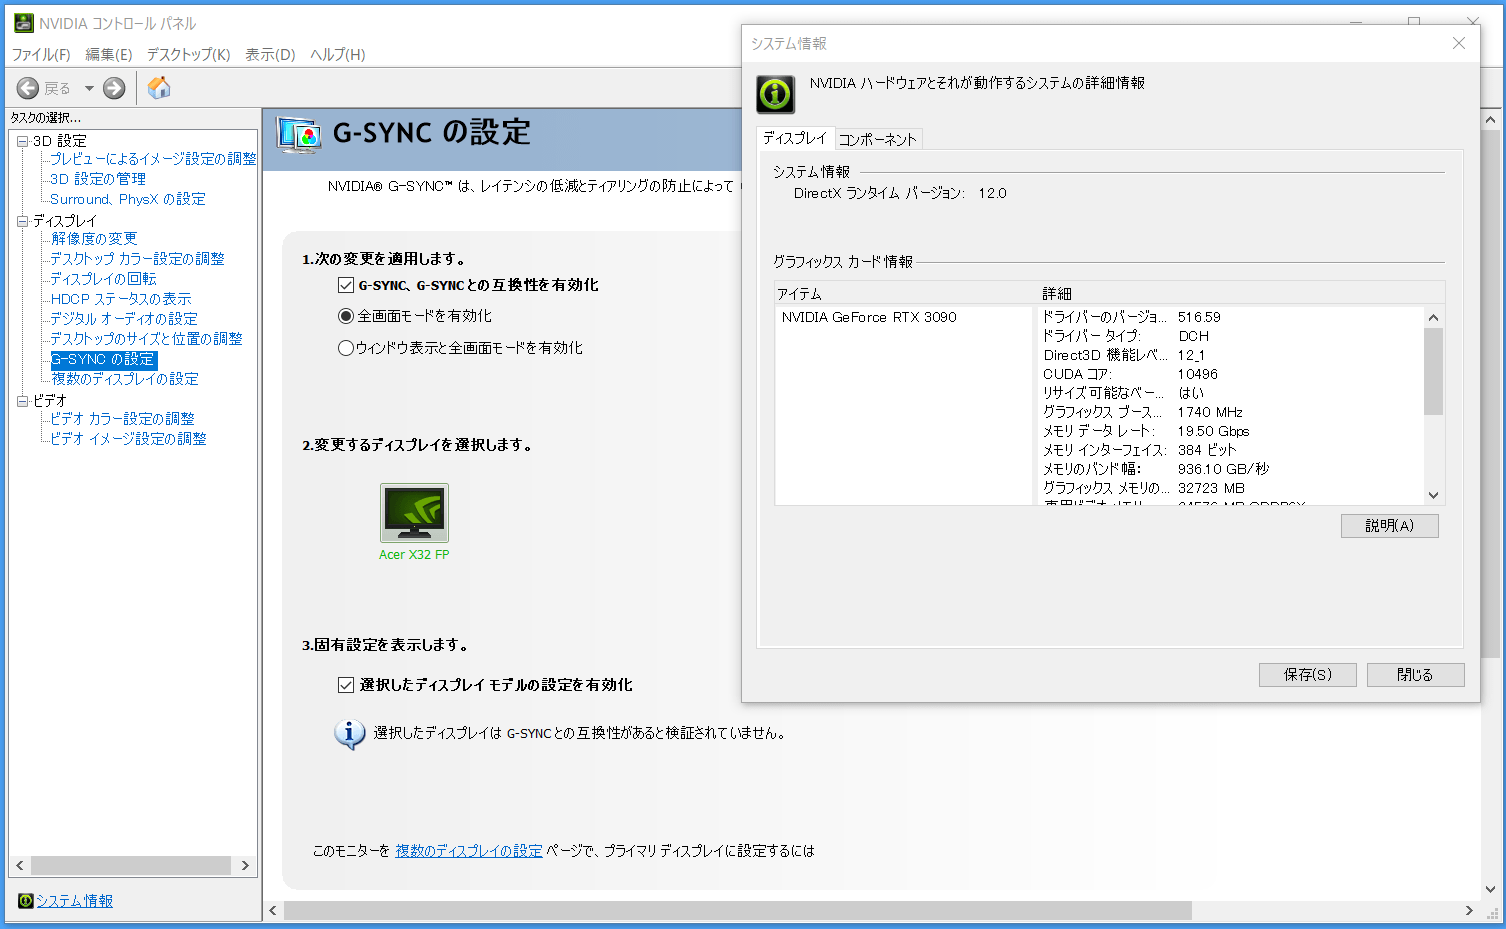Open the デスクトップ(K) menu

[188, 54]
